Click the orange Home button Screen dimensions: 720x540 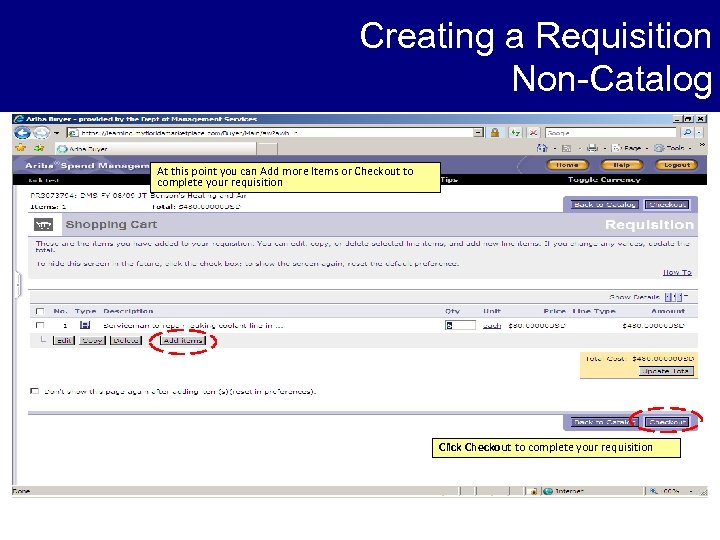click(567, 165)
